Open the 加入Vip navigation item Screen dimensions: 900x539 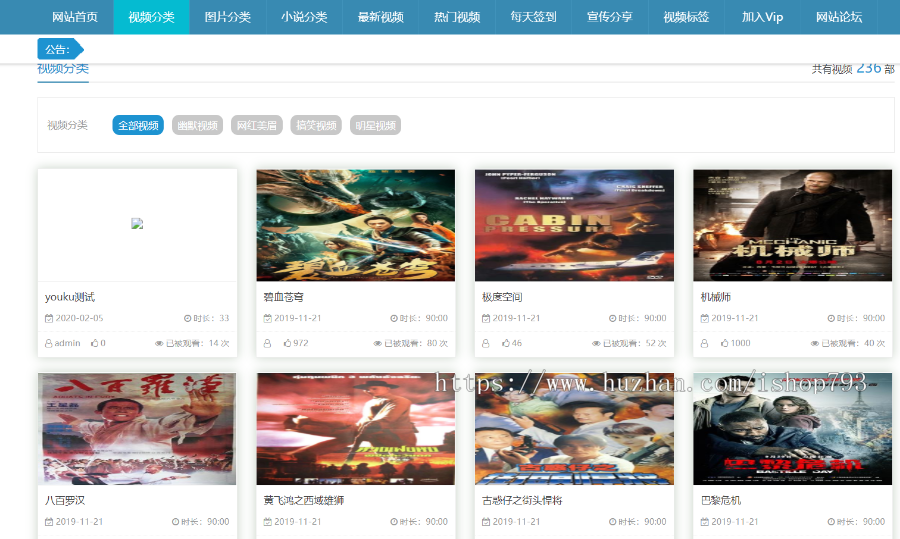click(x=762, y=17)
